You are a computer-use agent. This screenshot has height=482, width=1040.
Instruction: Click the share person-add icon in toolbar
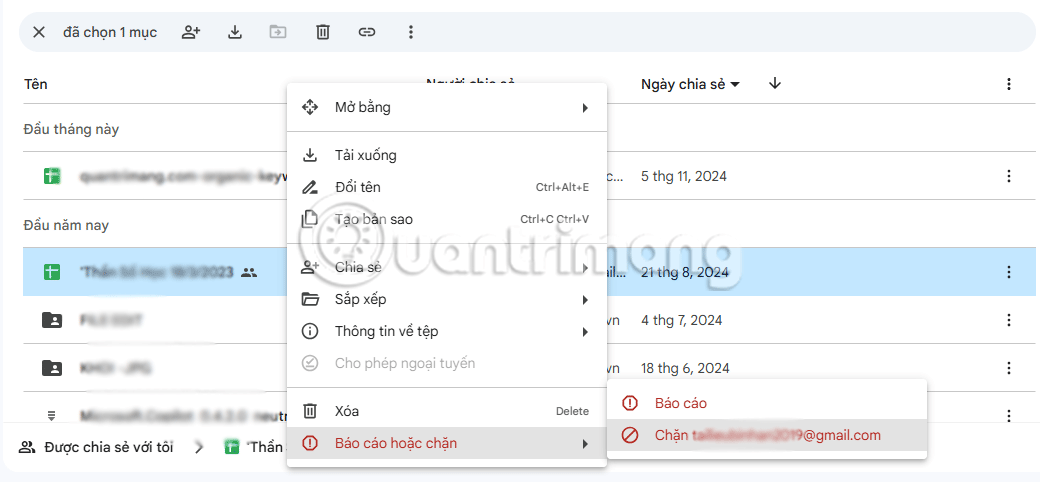191,32
